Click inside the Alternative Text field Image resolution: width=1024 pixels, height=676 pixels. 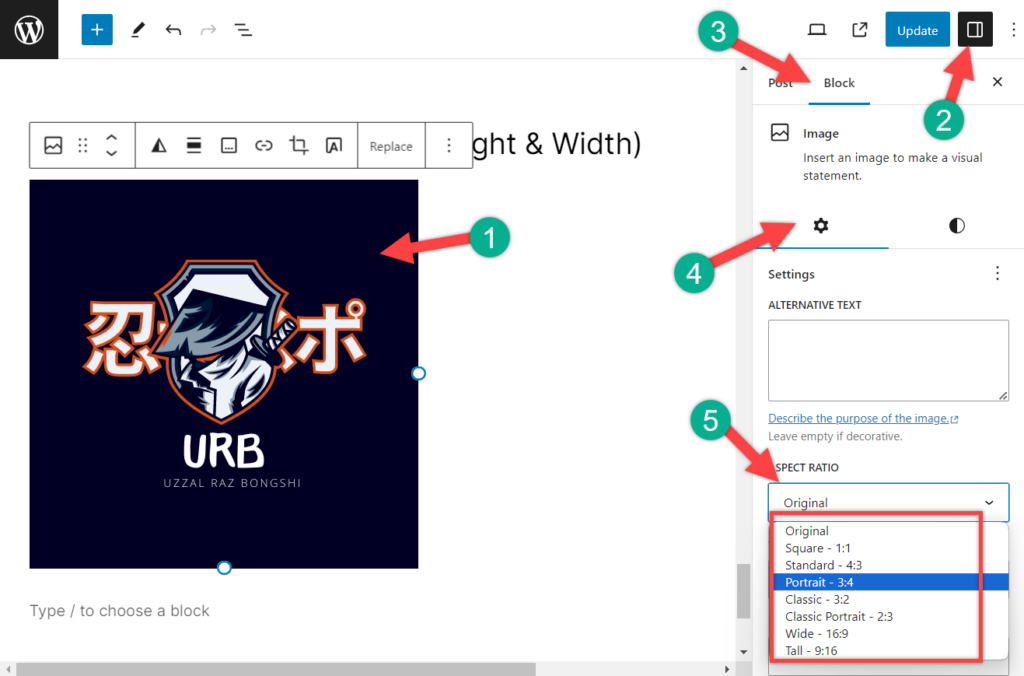tap(888, 360)
